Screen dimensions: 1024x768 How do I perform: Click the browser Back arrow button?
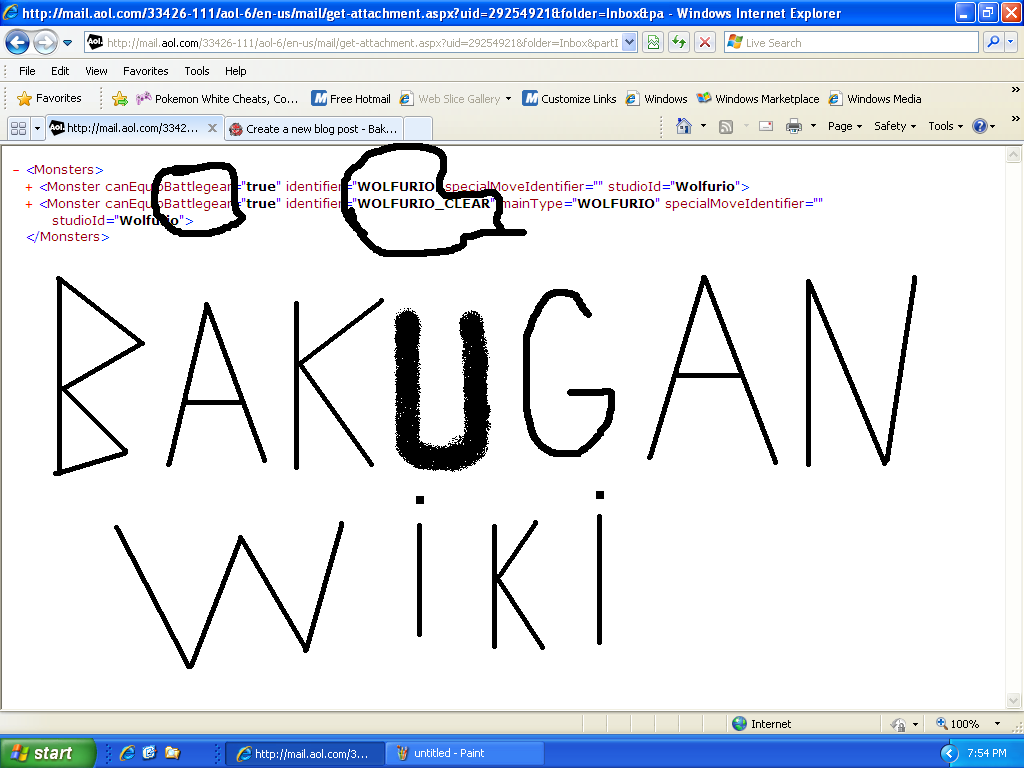[18, 43]
